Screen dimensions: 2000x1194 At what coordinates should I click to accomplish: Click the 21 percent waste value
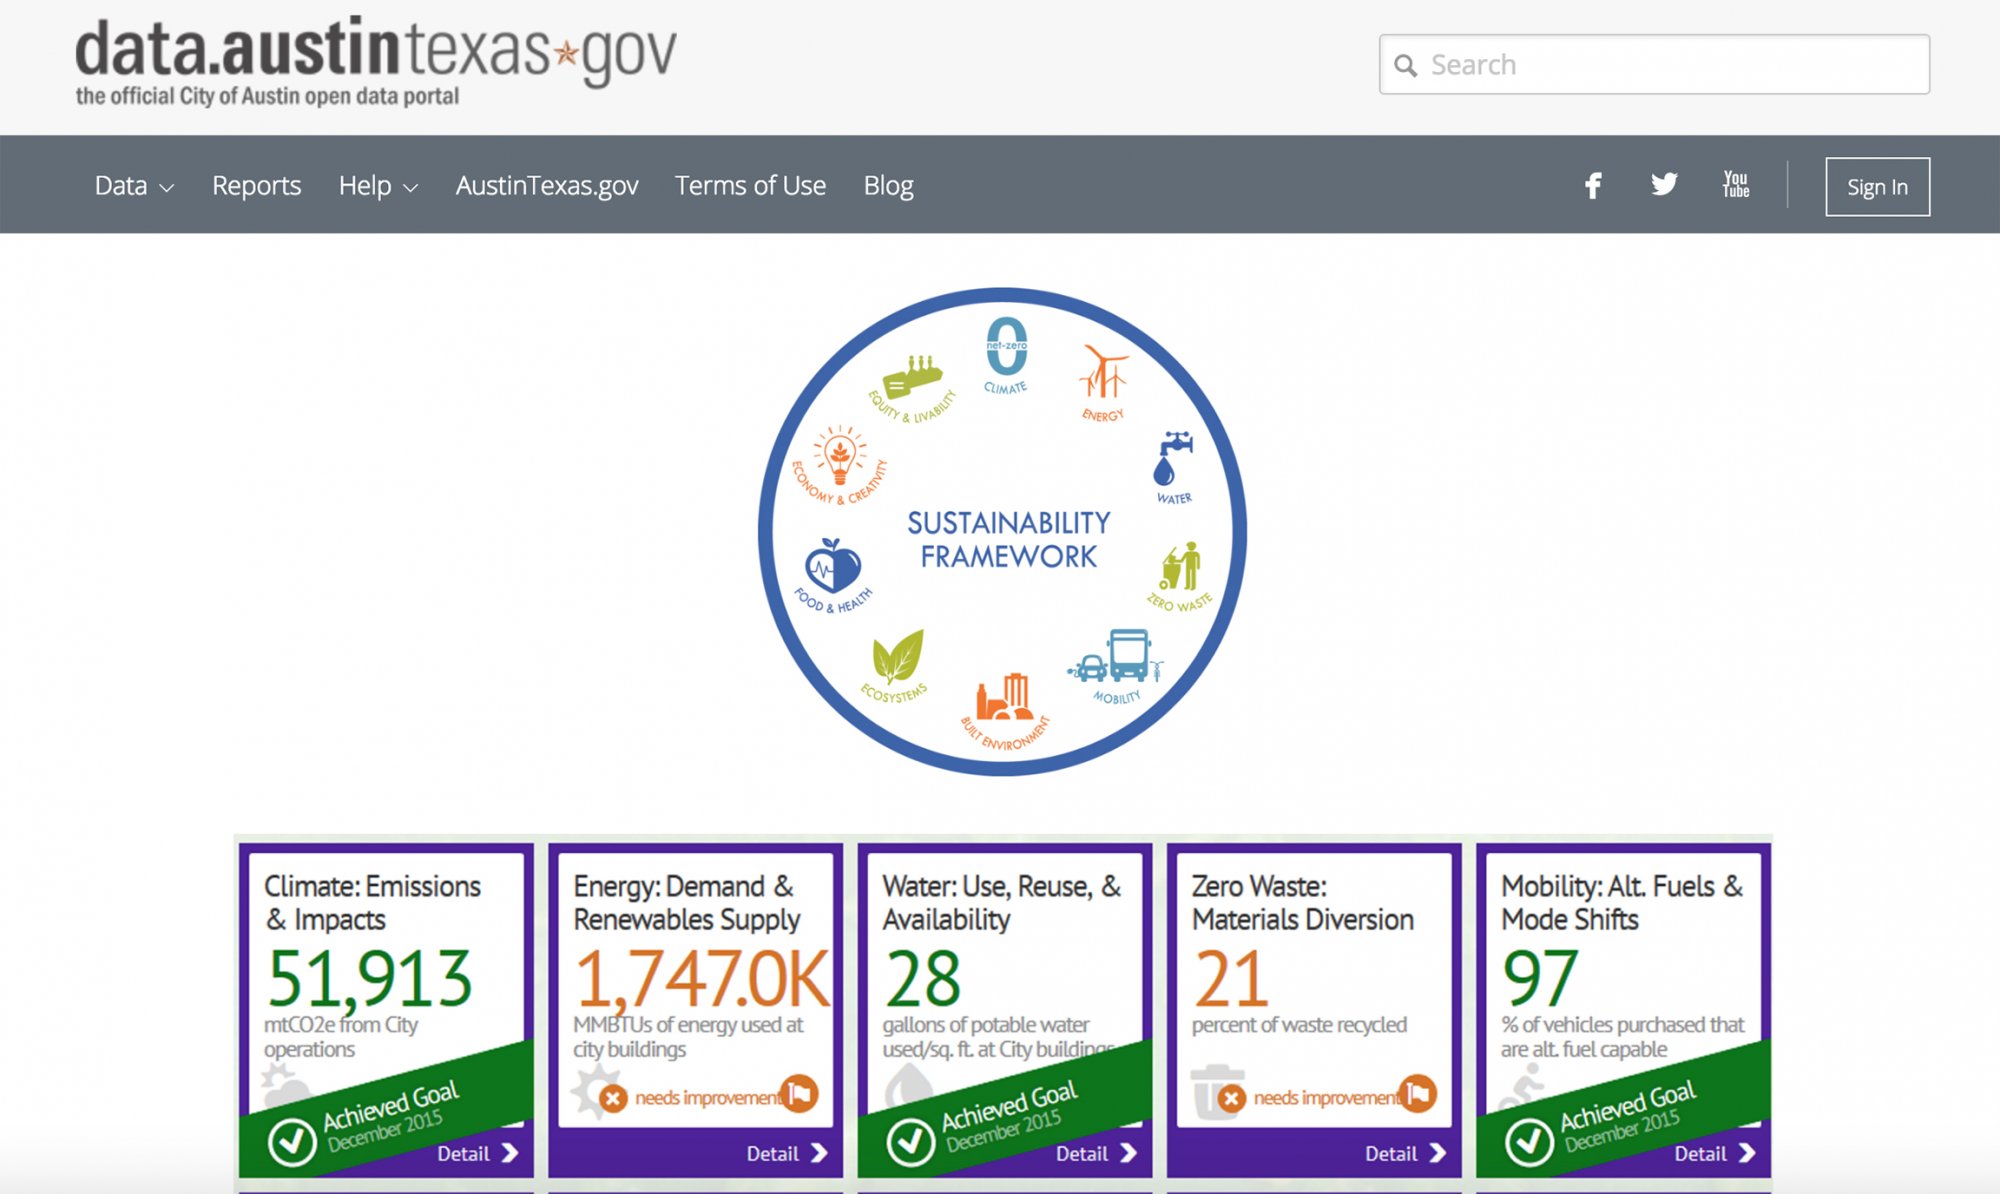point(1231,977)
